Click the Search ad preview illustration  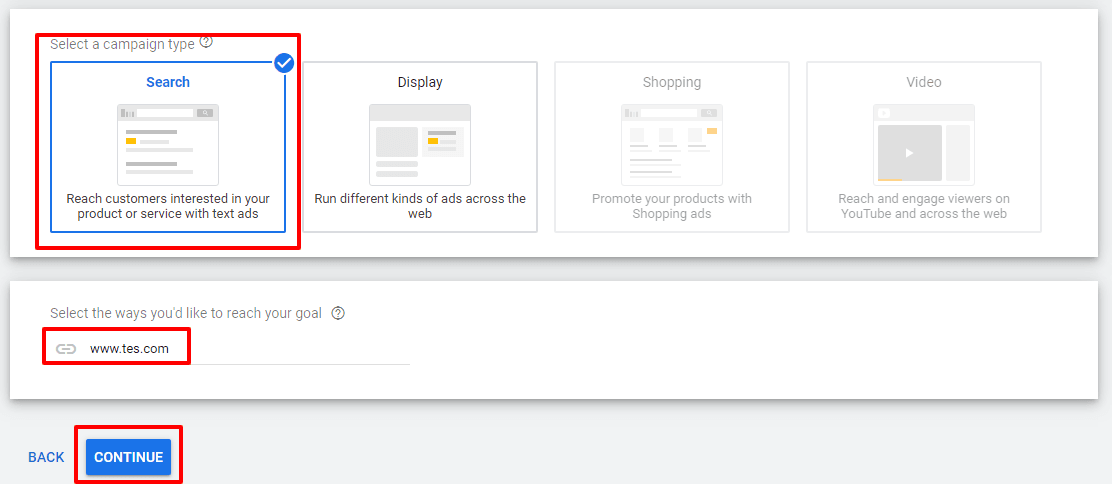pyautogui.click(x=168, y=144)
